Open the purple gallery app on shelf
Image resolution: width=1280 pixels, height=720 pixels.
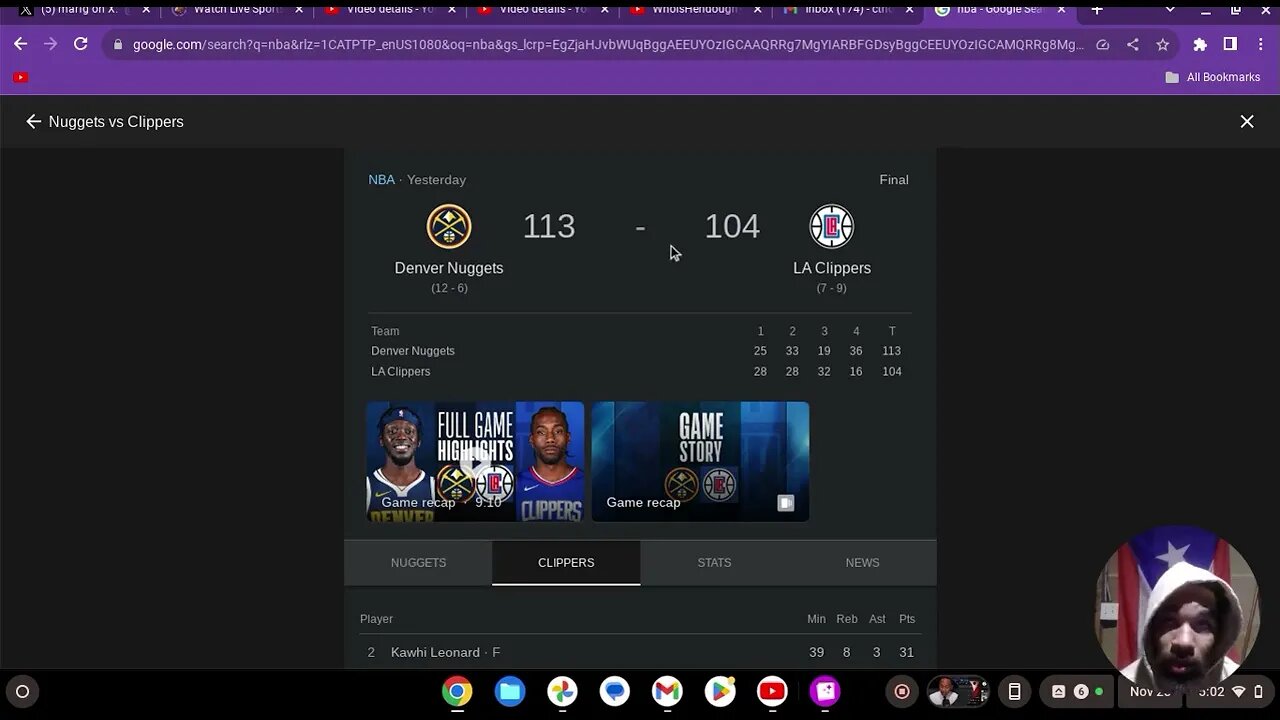(825, 691)
